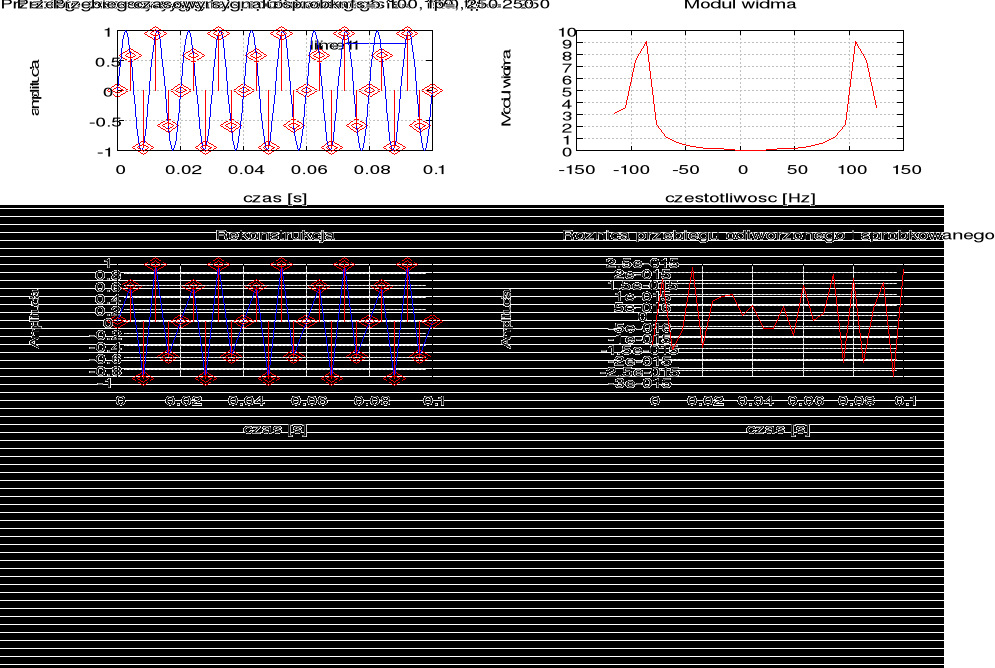Select the 'amplituda' y-axis label in the top-left plot
This screenshot has height=668, width=995.
point(35,88)
